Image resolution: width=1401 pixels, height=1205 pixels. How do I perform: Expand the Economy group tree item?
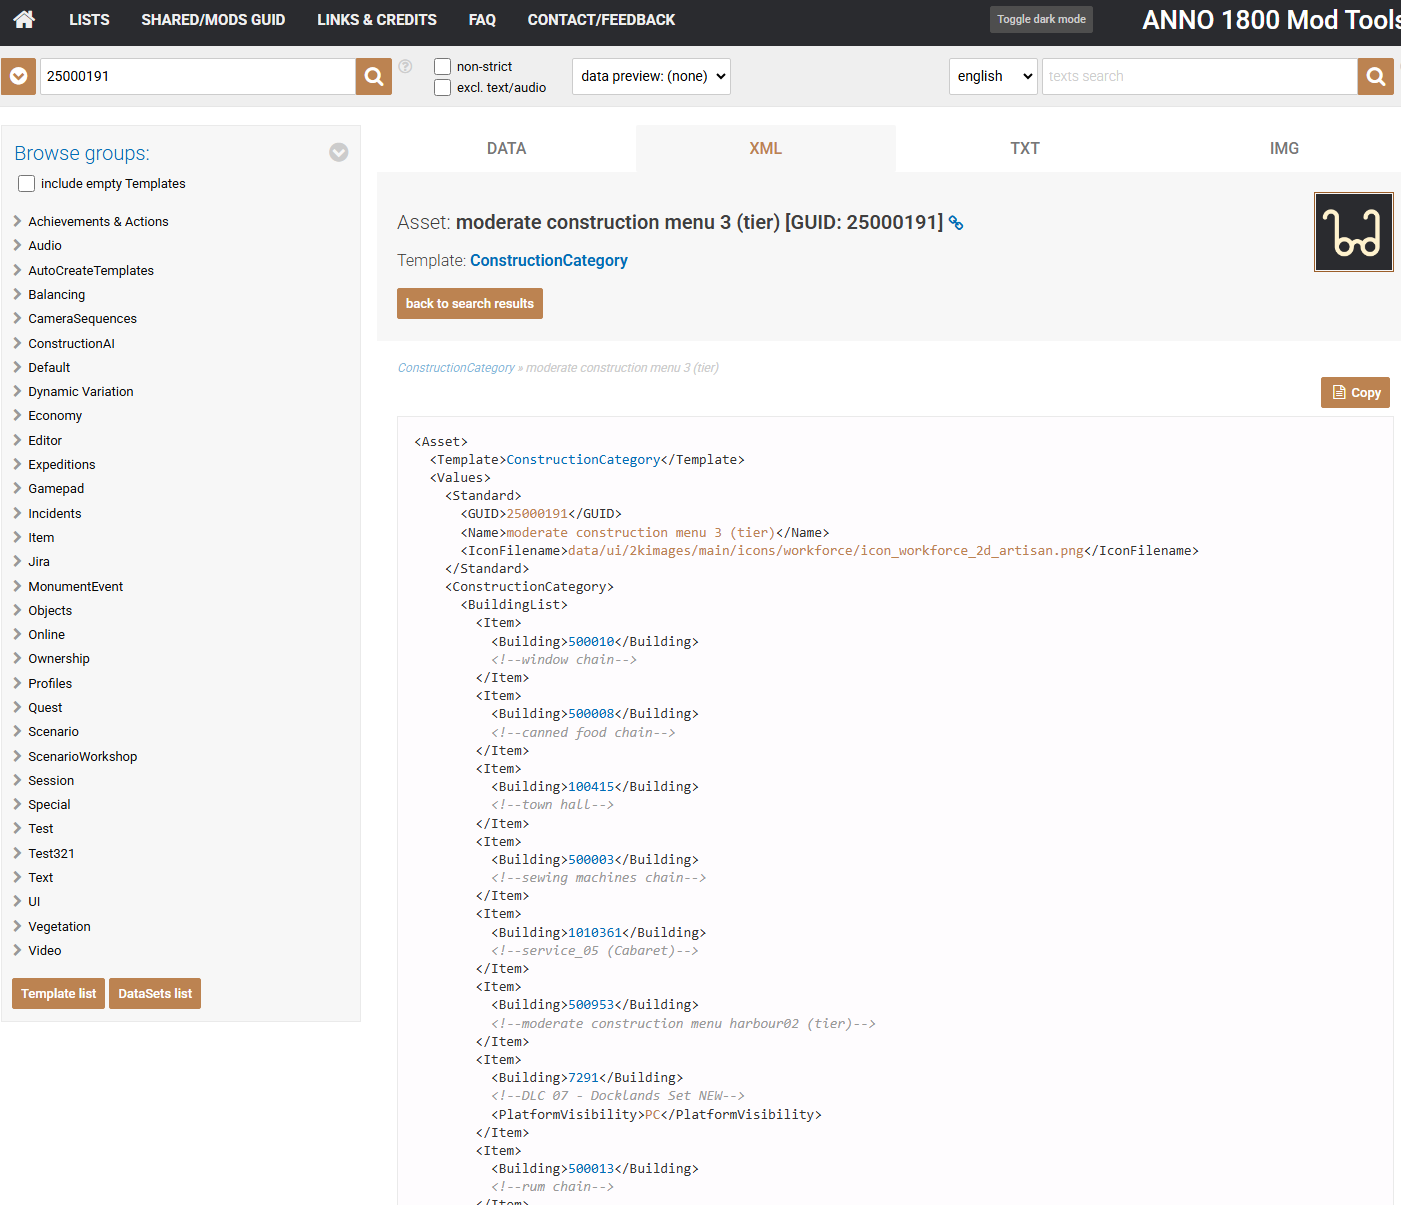coord(55,416)
